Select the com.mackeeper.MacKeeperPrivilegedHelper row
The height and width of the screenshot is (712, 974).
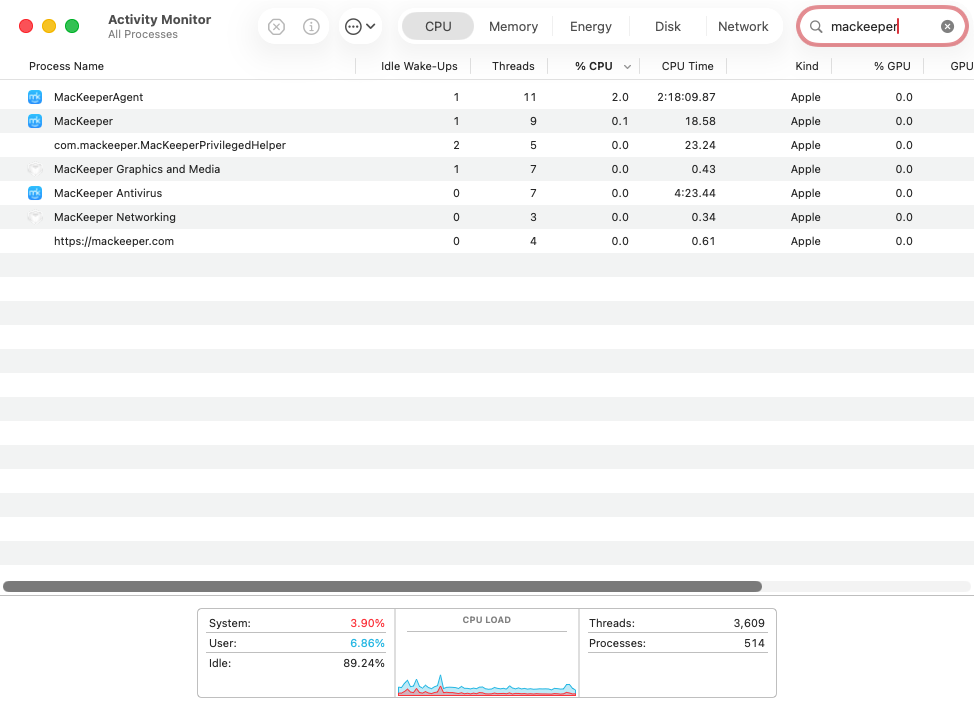pyautogui.click(x=487, y=145)
